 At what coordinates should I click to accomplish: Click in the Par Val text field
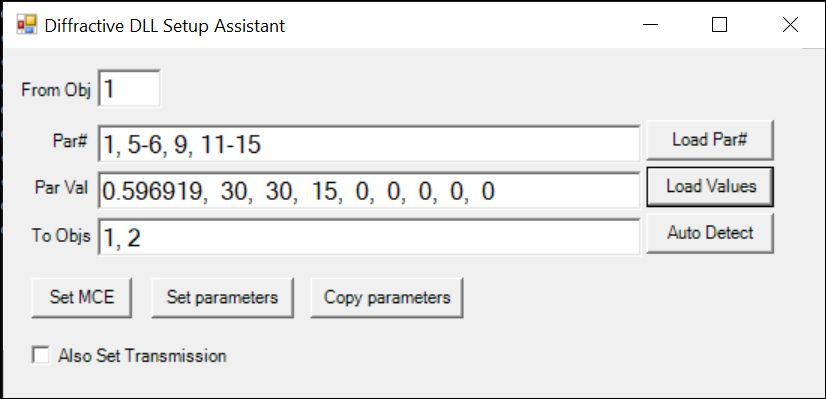(369, 190)
